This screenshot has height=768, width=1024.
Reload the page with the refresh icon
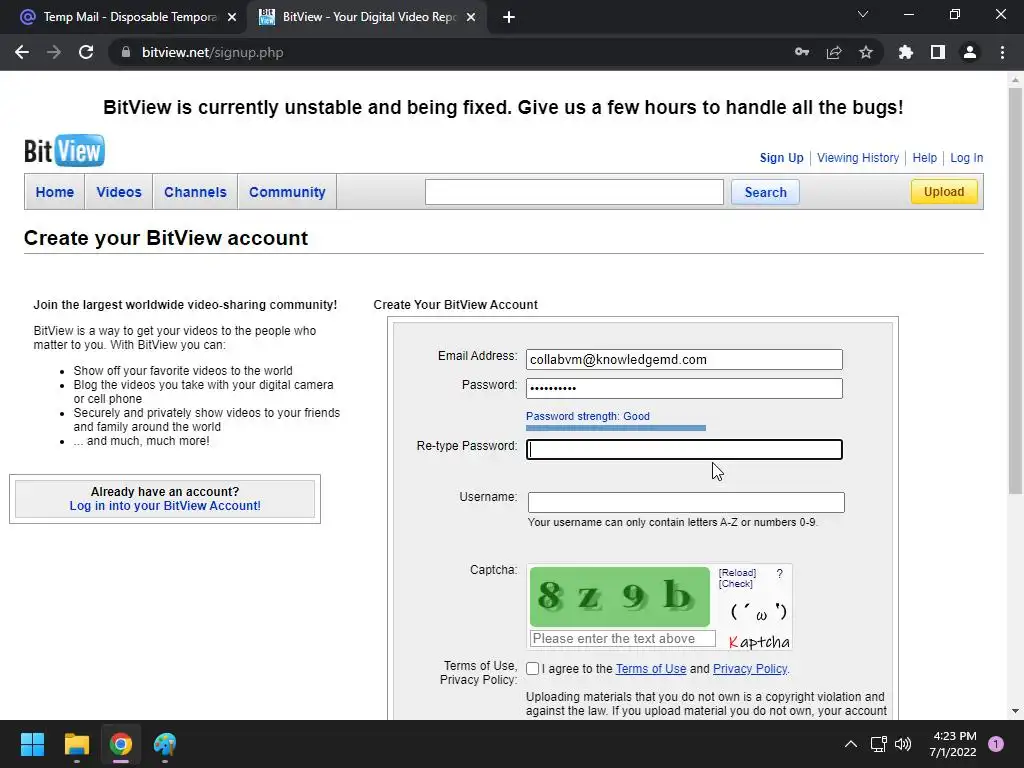tap(86, 52)
